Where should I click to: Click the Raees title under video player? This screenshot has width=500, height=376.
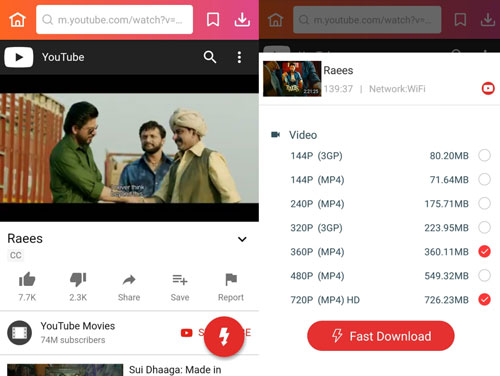(25, 239)
